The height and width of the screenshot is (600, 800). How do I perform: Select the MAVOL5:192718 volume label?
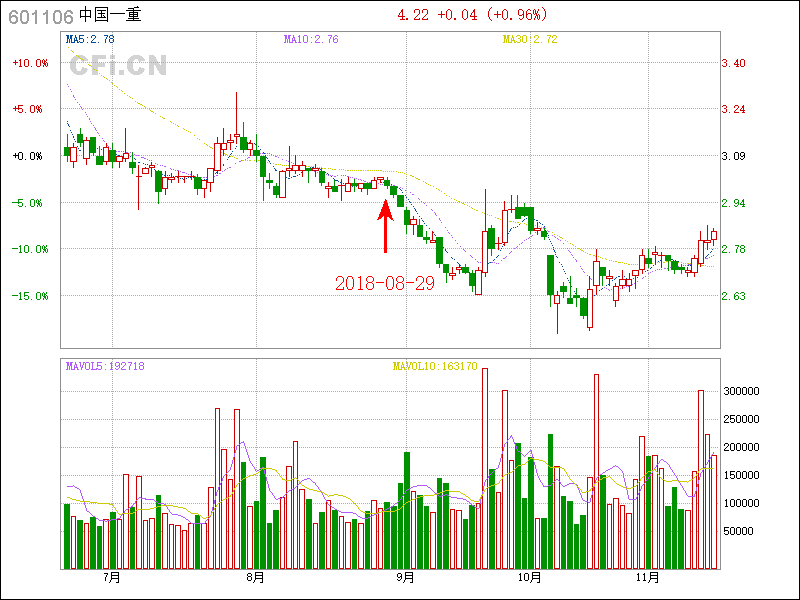pyautogui.click(x=105, y=366)
